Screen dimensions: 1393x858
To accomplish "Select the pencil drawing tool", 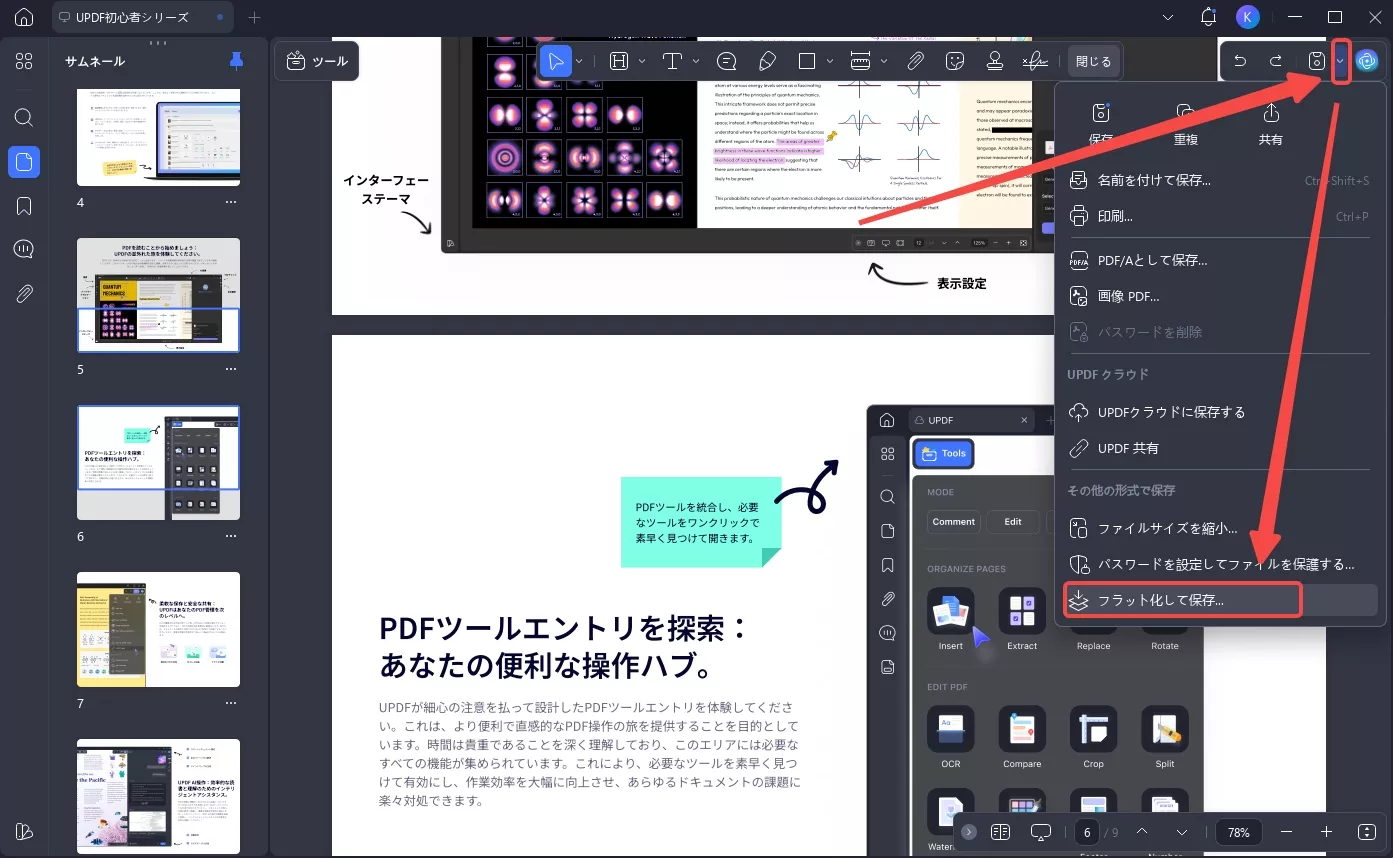I will 768,61.
